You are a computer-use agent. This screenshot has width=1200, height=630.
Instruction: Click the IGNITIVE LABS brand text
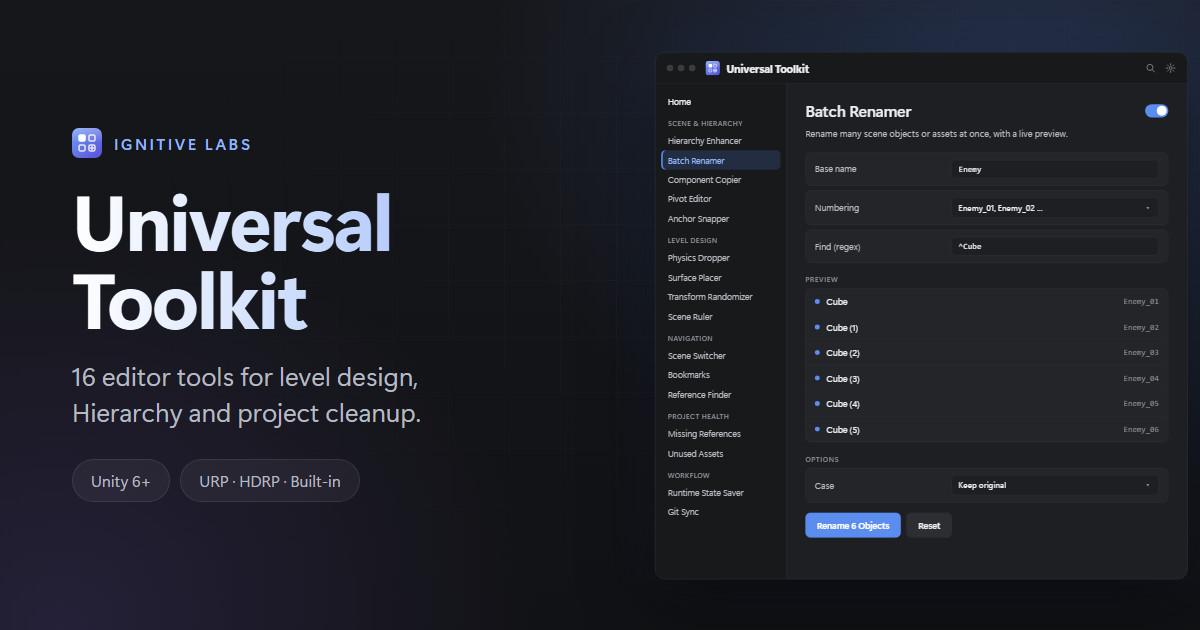click(x=183, y=144)
